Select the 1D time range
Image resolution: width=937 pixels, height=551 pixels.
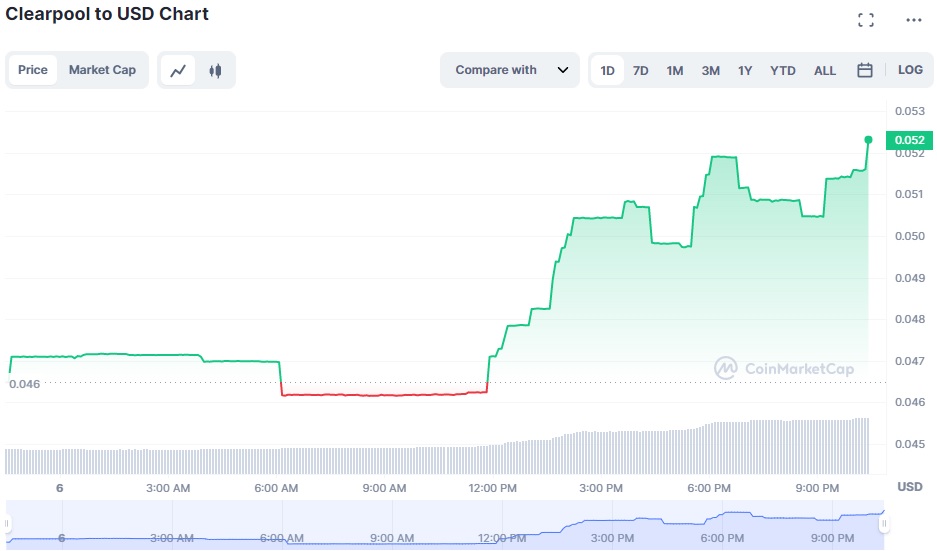(x=607, y=71)
